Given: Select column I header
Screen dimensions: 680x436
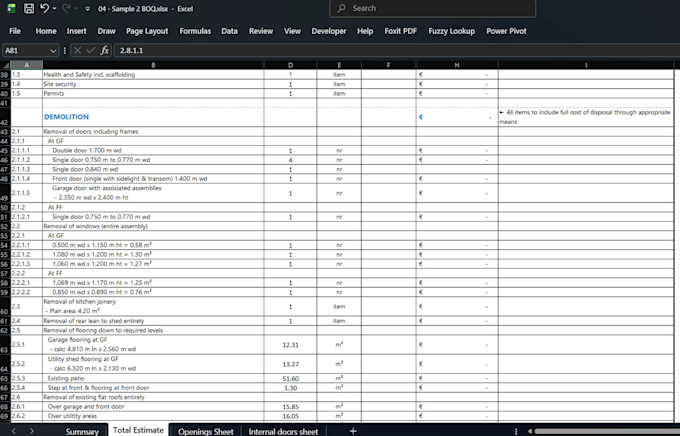Looking at the screenshot, I should 586,65.
